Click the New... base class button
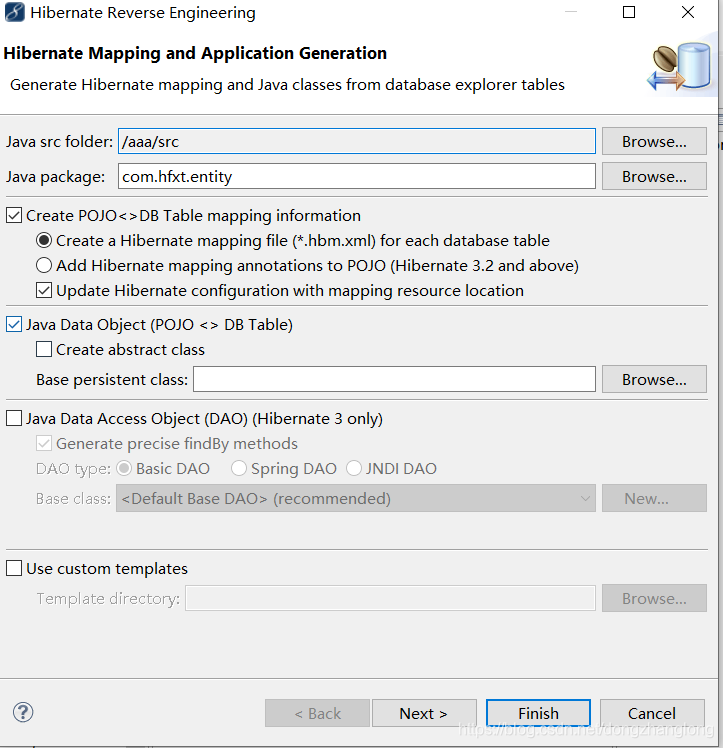 tap(654, 499)
